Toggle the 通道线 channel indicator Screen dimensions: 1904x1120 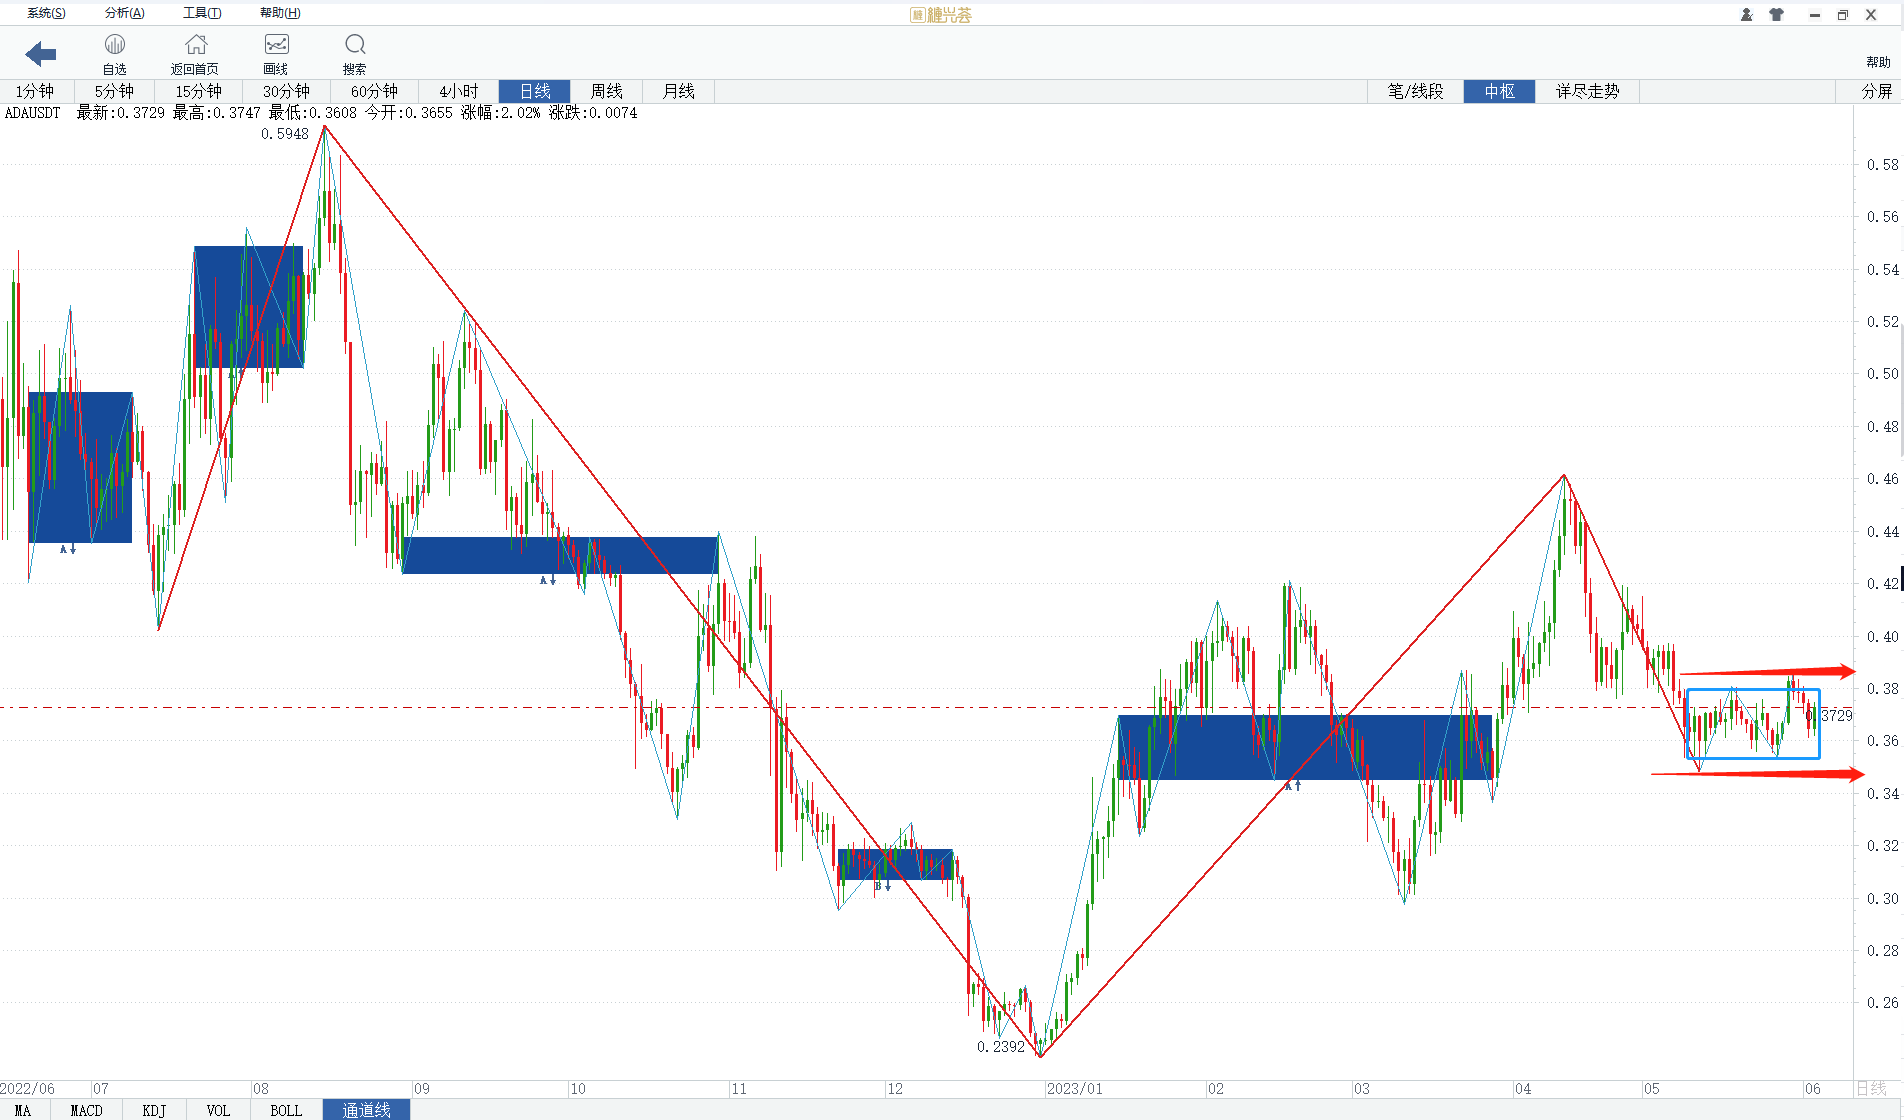(x=366, y=1110)
